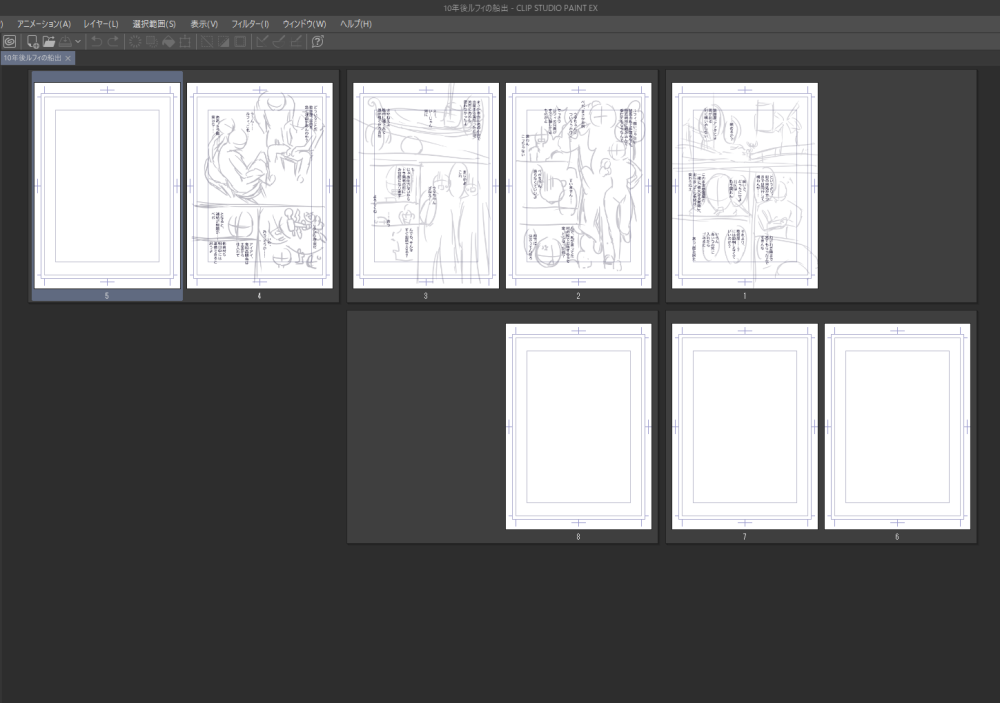
Task: Open the フィルター(I) menu
Action: (x=250, y=24)
